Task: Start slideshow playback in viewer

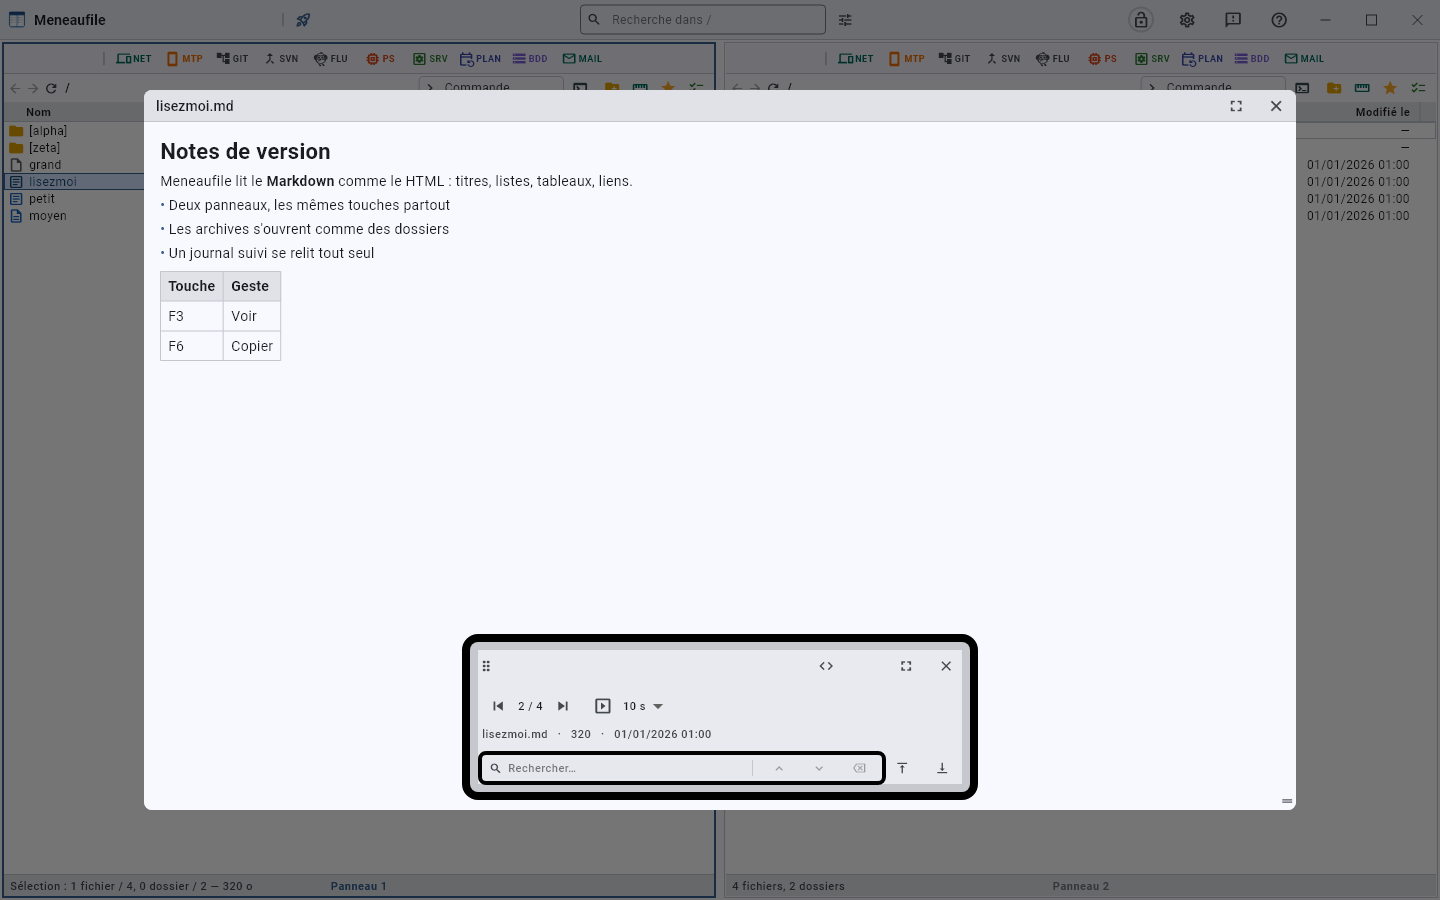Action: (603, 706)
